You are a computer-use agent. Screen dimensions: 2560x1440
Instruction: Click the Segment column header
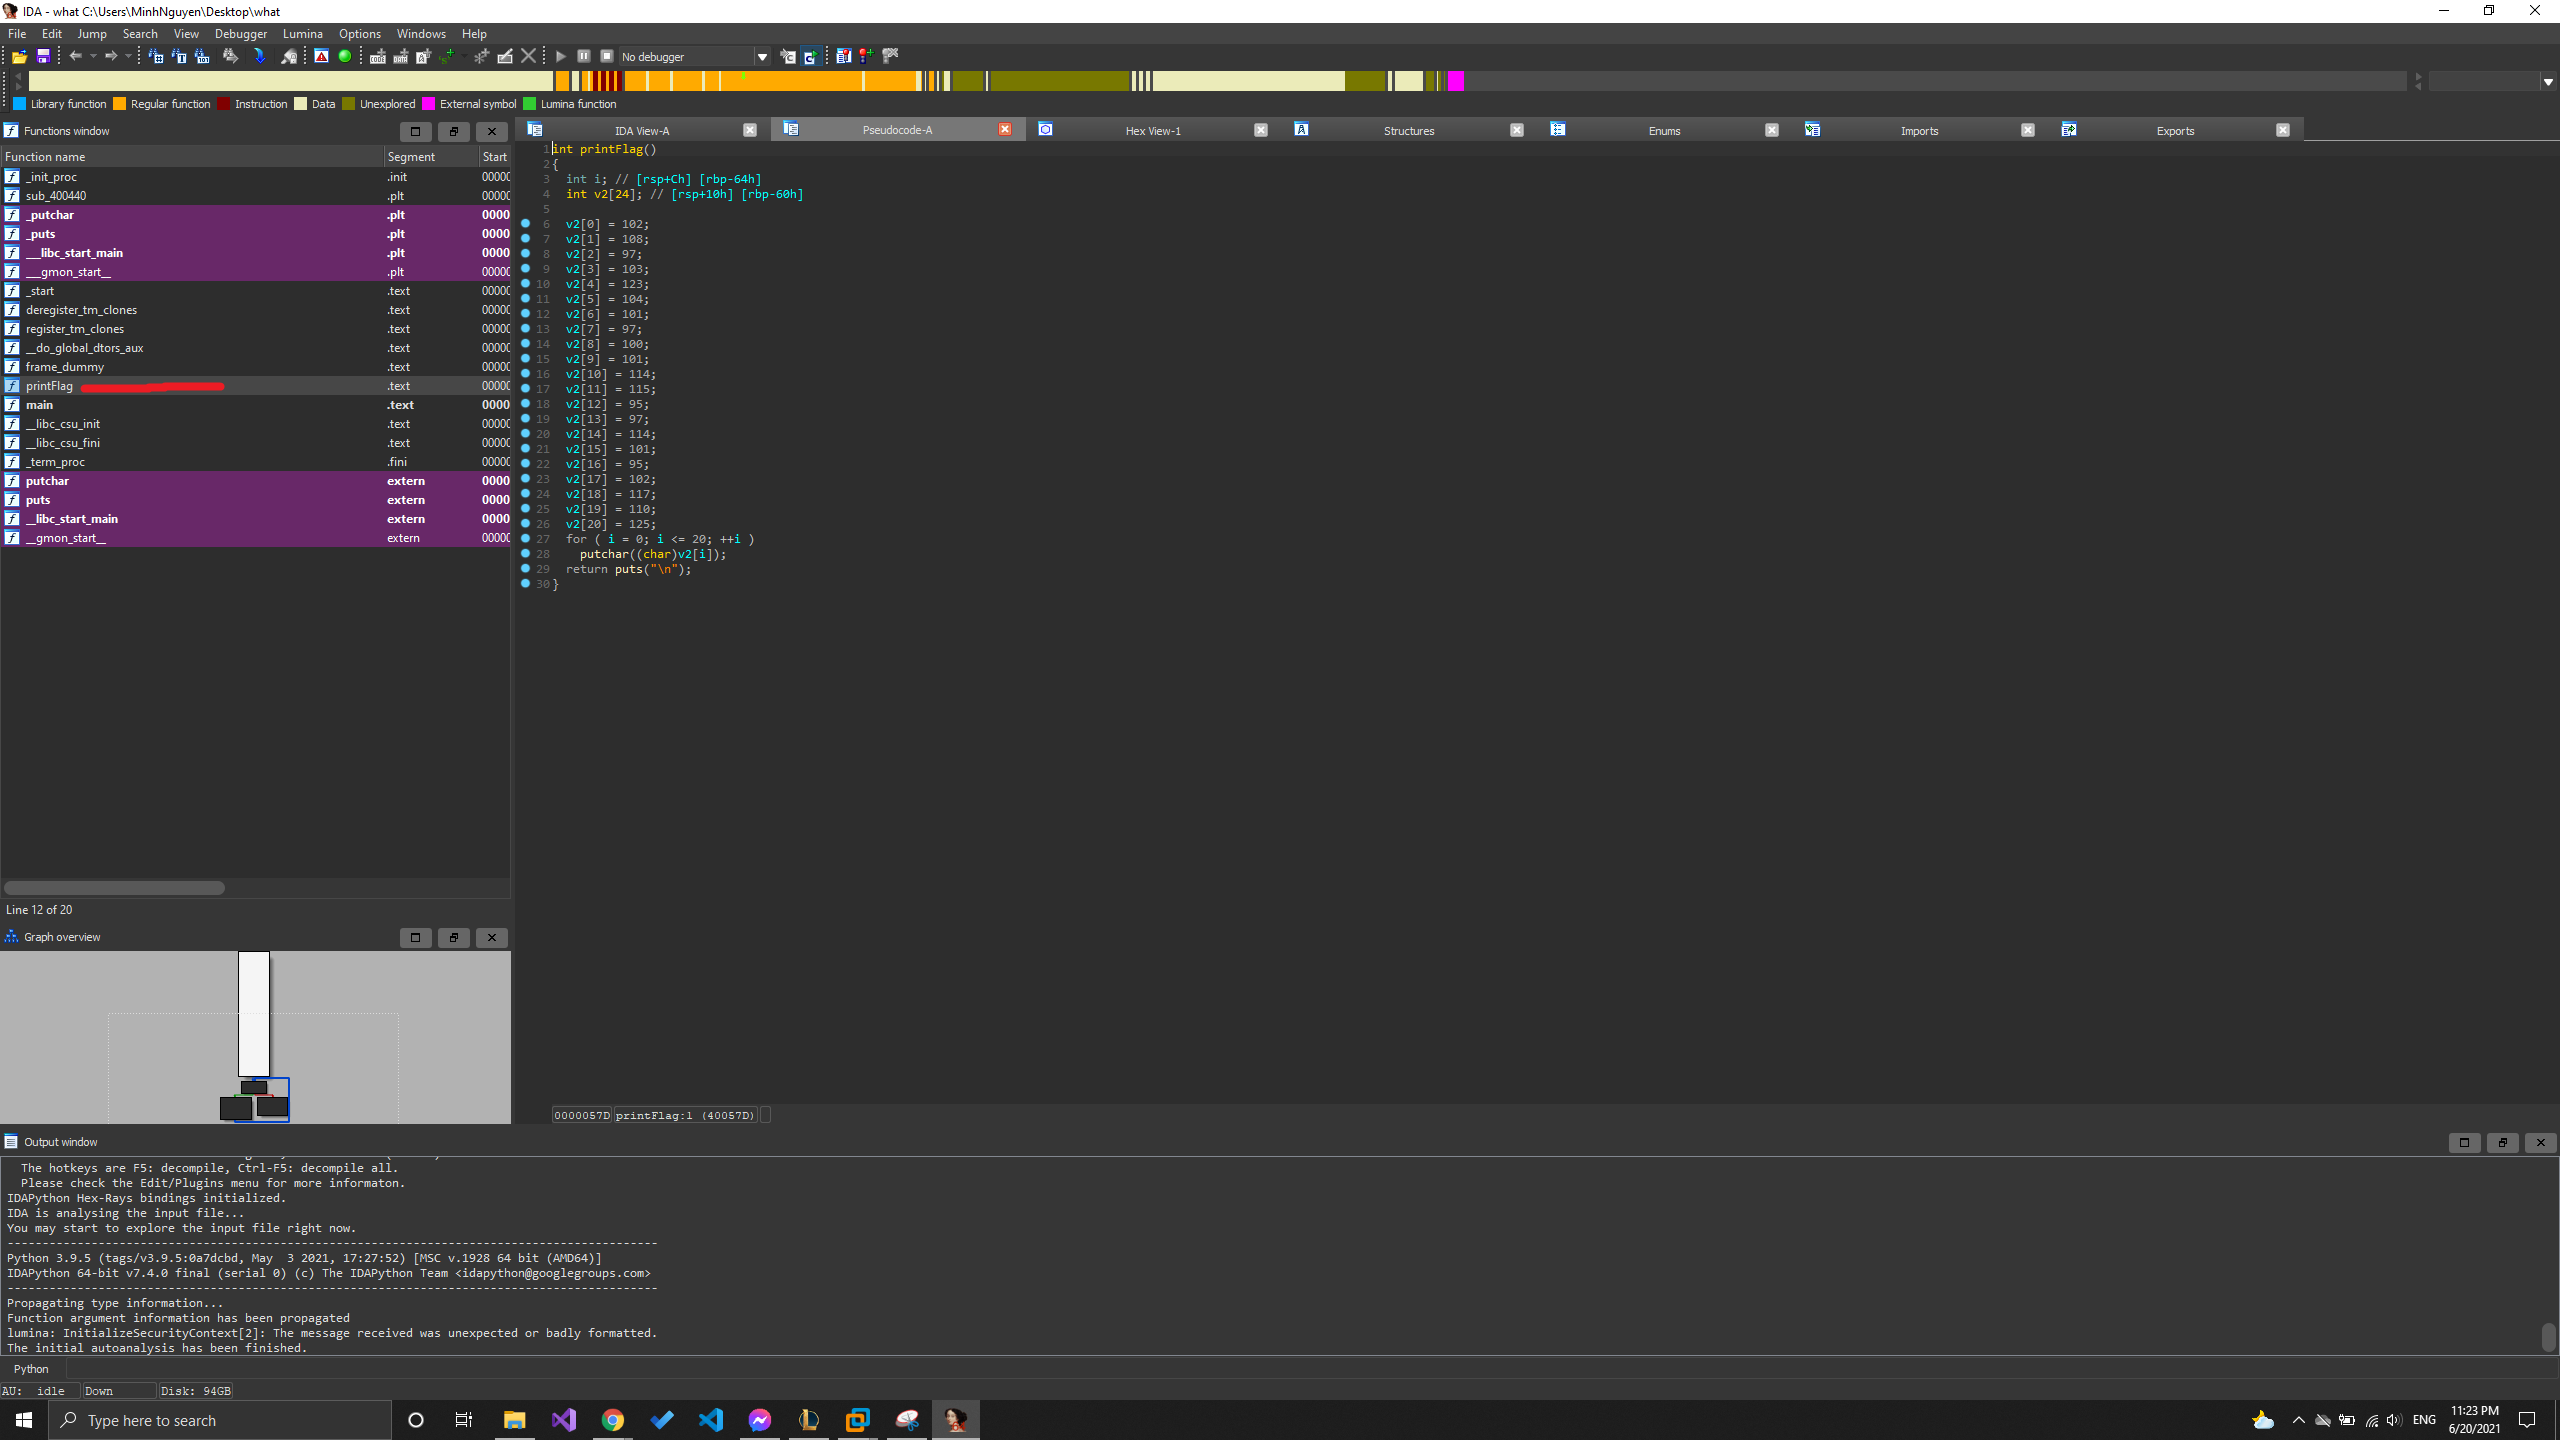431,157
